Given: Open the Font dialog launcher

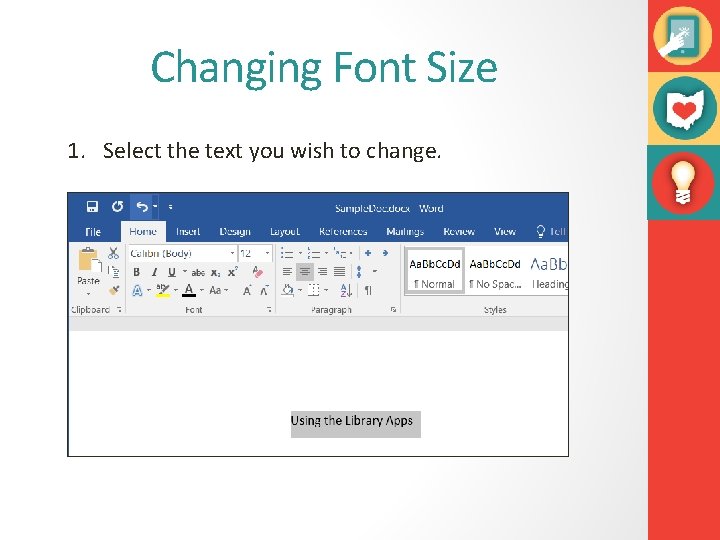Looking at the screenshot, I should click(x=269, y=310).
